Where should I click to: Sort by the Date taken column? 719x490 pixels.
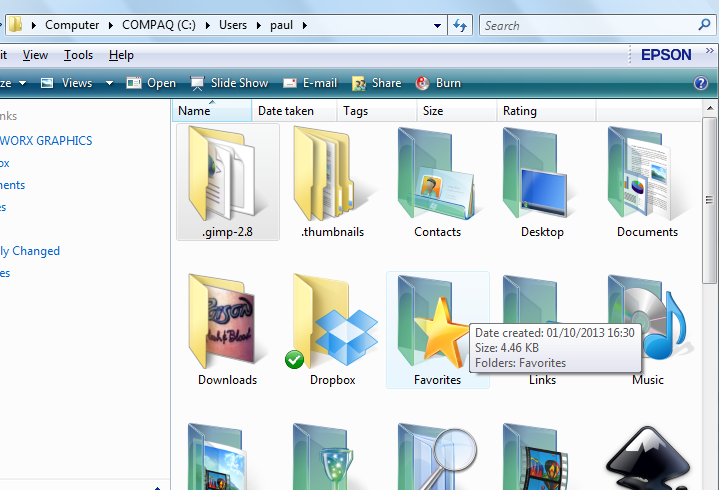pos(294,111)
